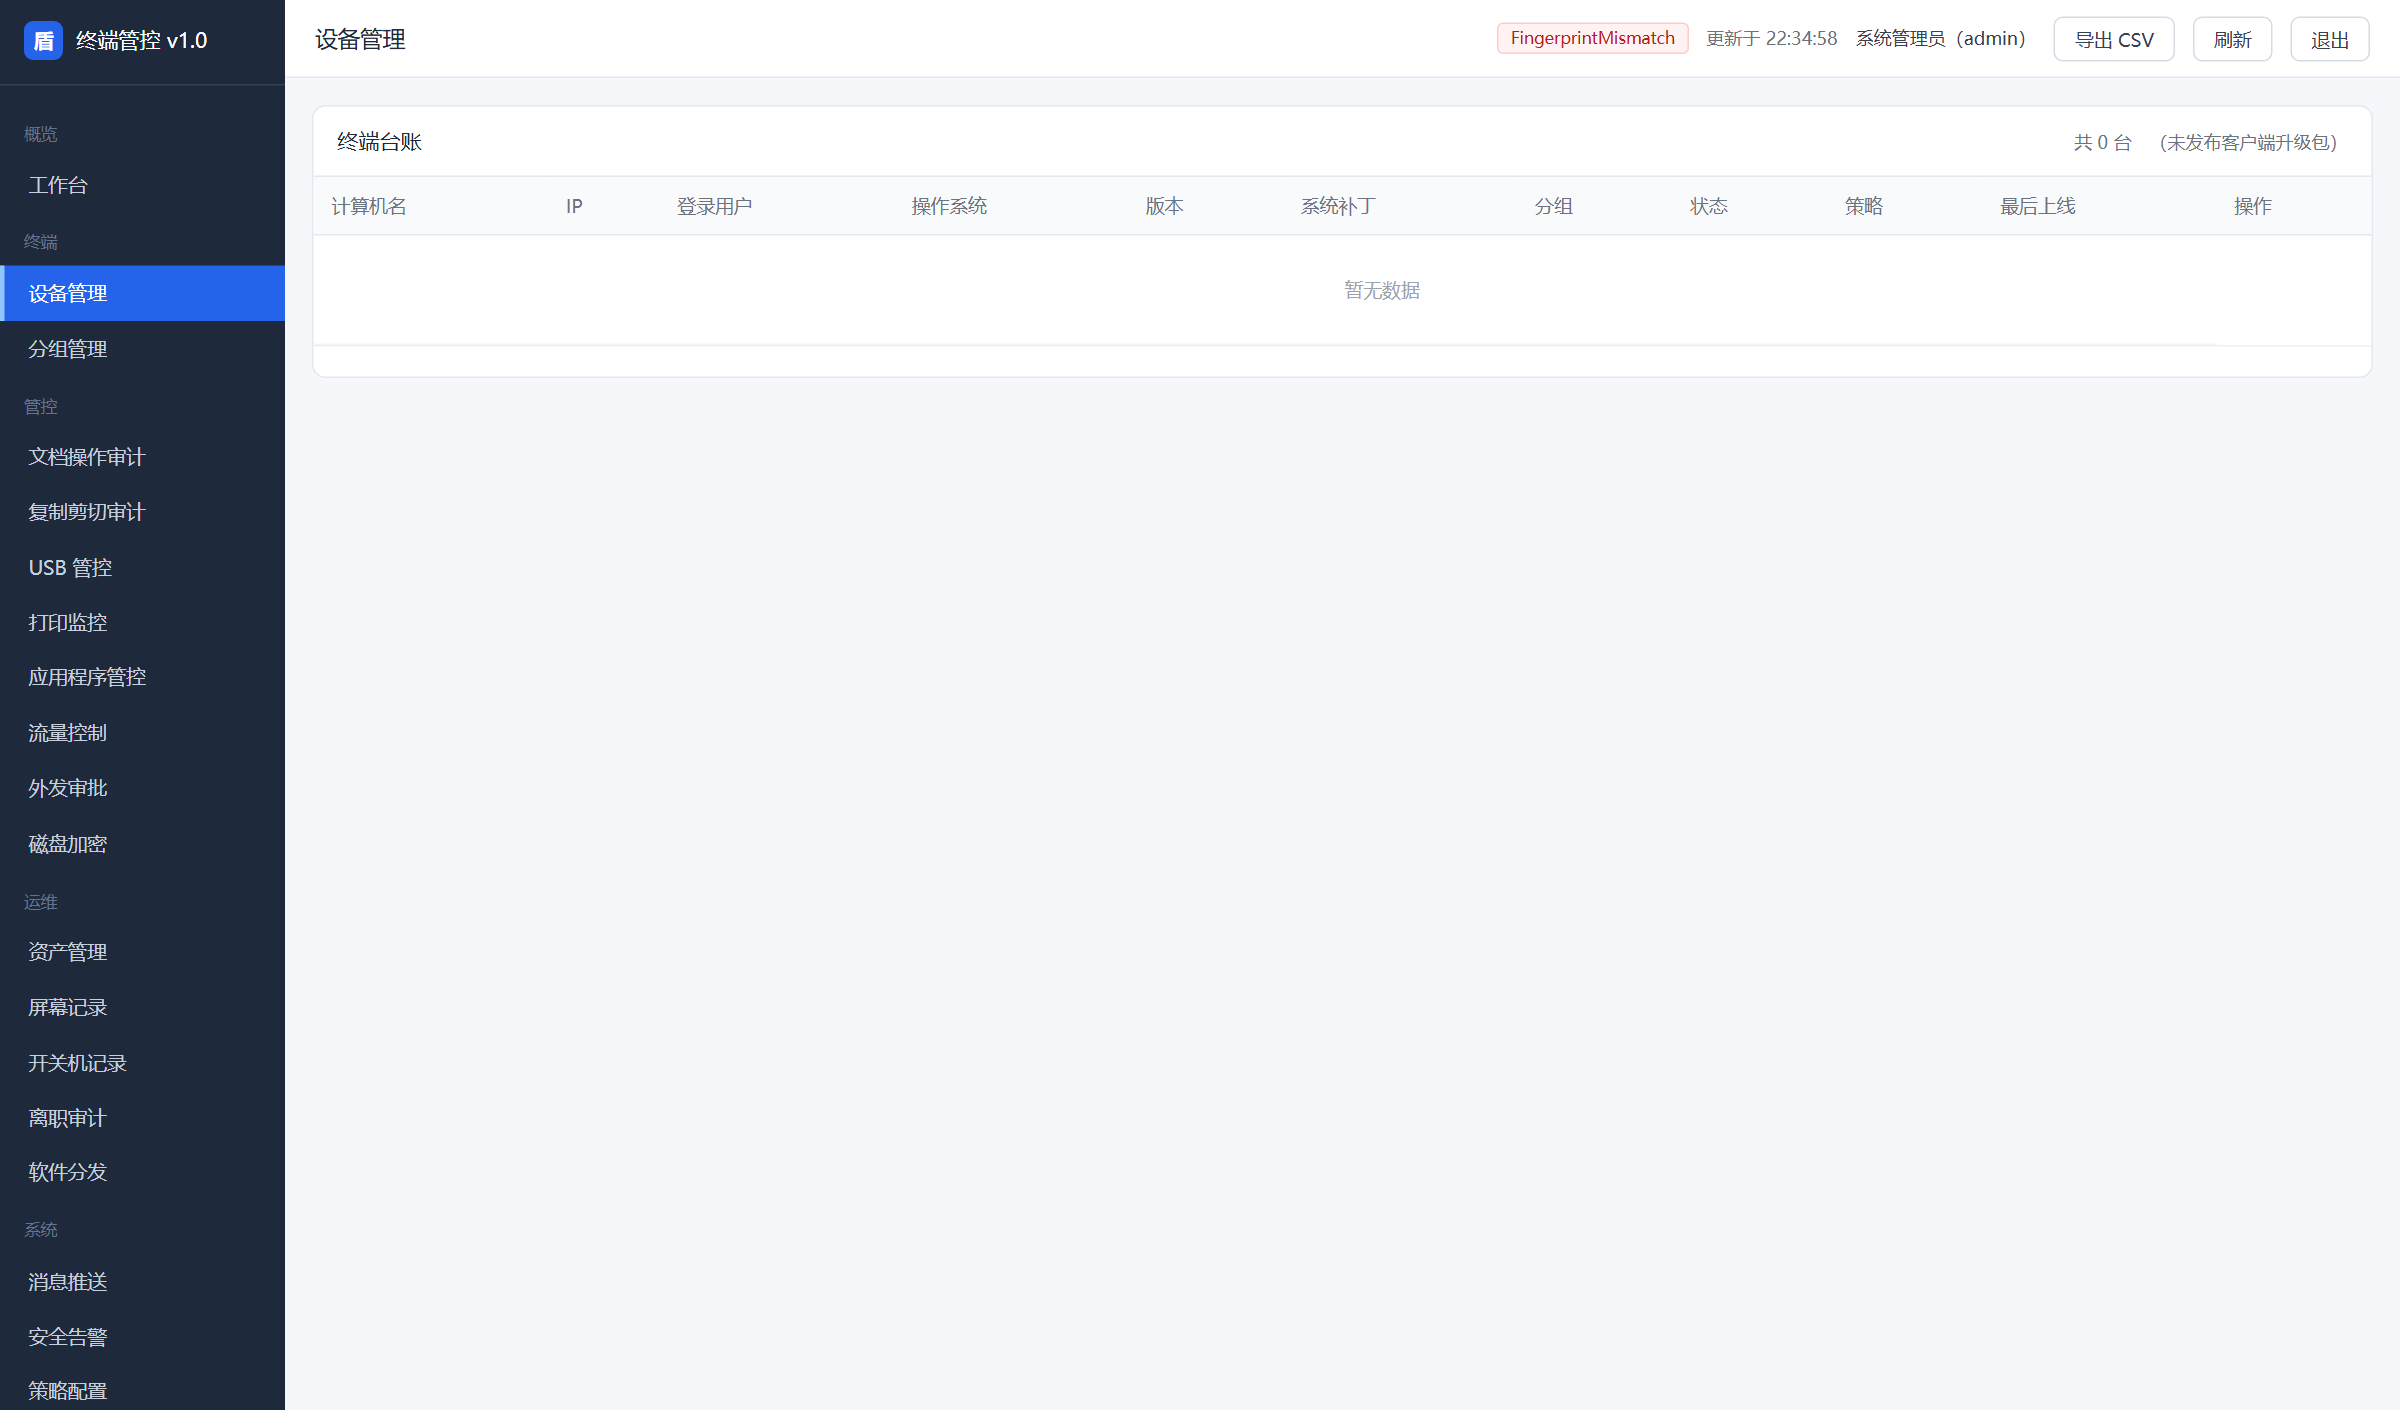Click the FingerprintMismatch status badge
The height and width of the screenshot is (1410, 2400).
point(1592,38)
